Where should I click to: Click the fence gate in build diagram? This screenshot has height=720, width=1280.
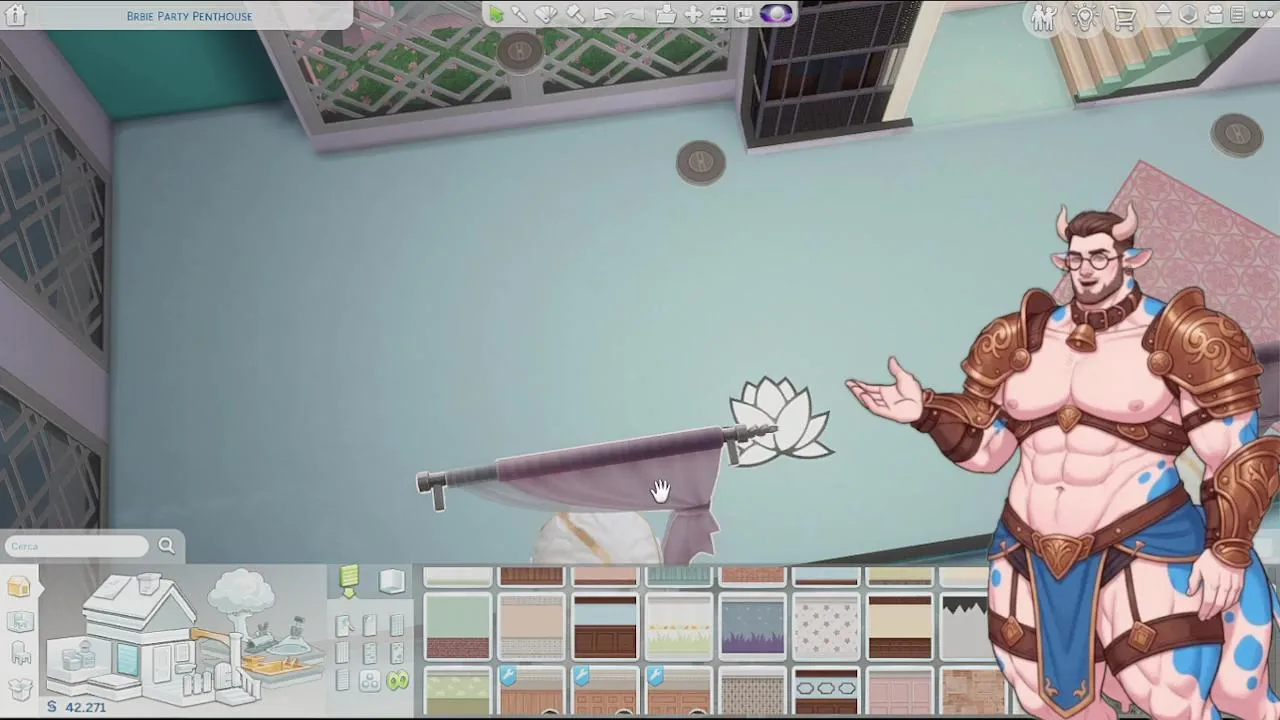pyautogui.click(x=223, y=675)
